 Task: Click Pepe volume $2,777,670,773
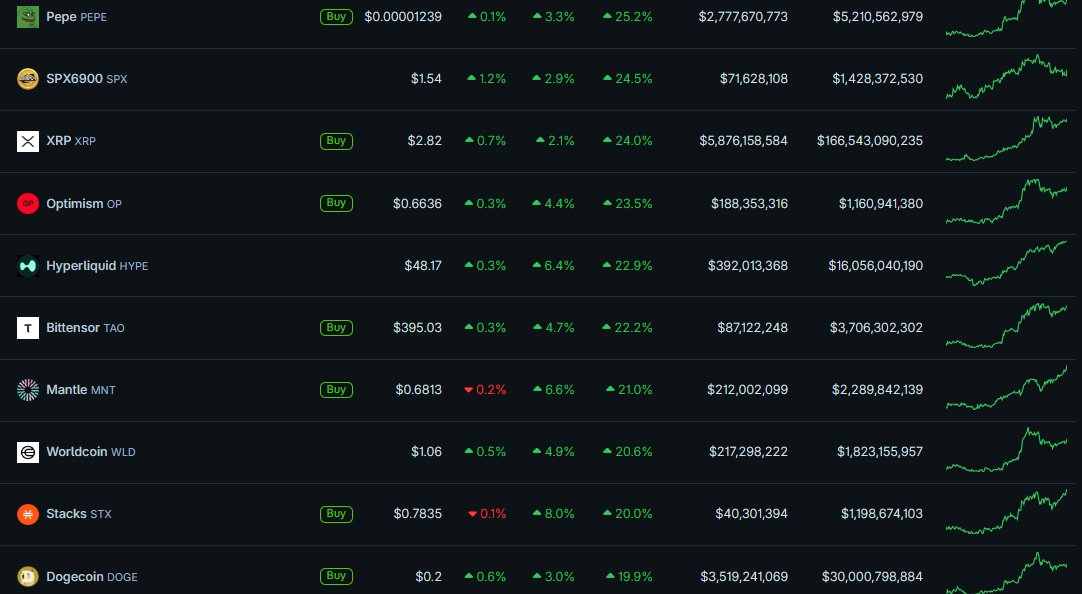click(x=743, y=17)
